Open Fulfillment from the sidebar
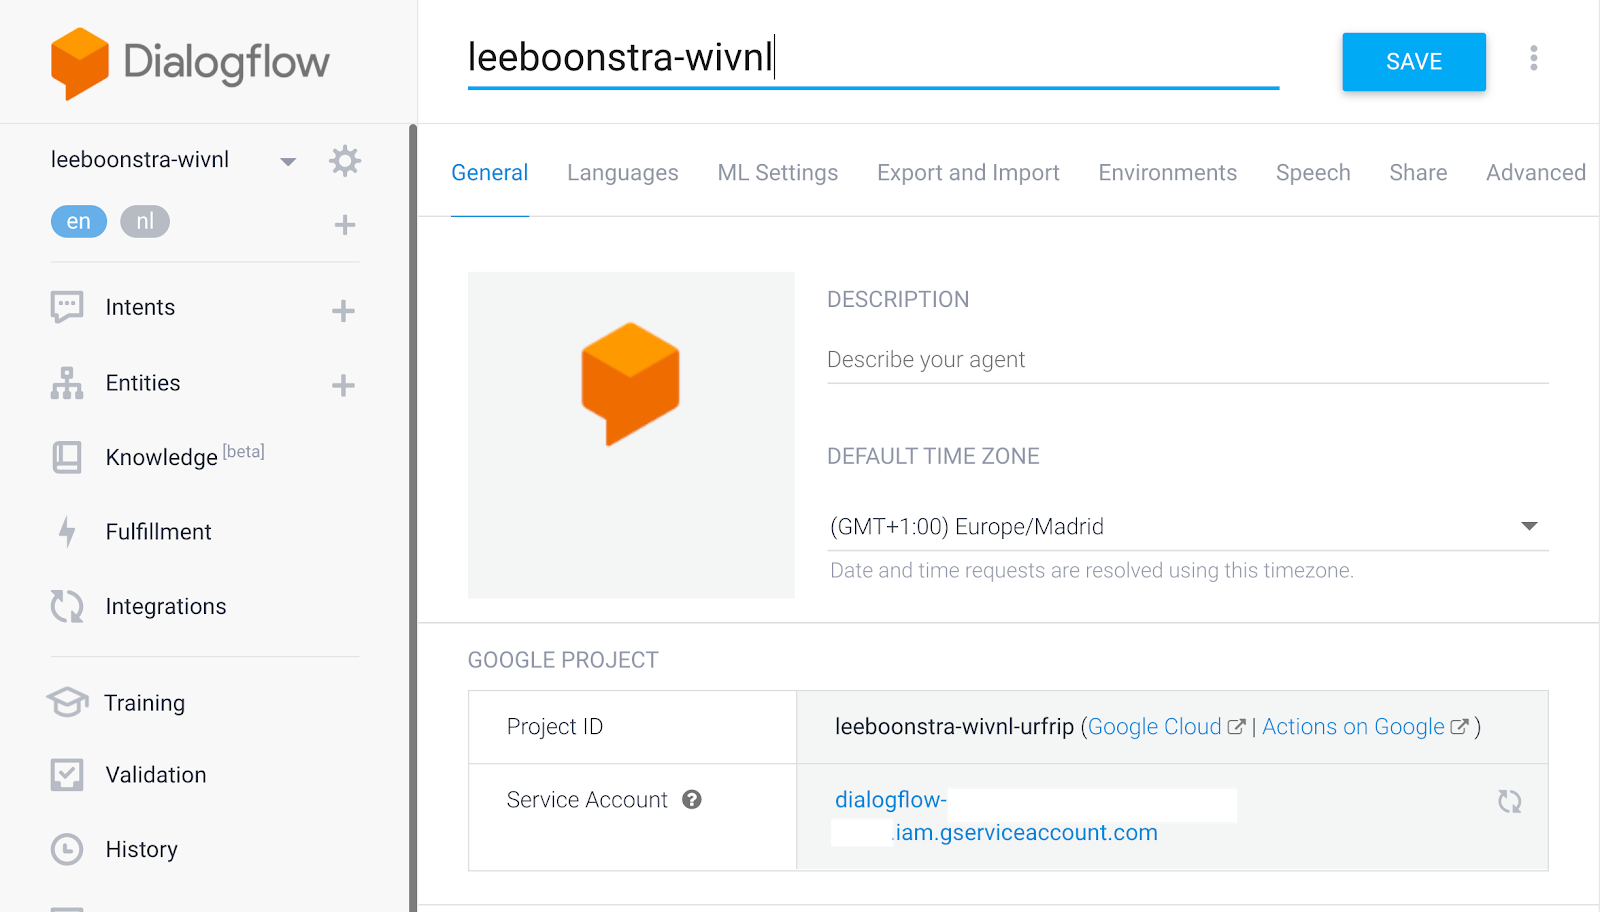The height and width of the screenshot is (912, 1600). pyautogui.click(x=158, y=532)
